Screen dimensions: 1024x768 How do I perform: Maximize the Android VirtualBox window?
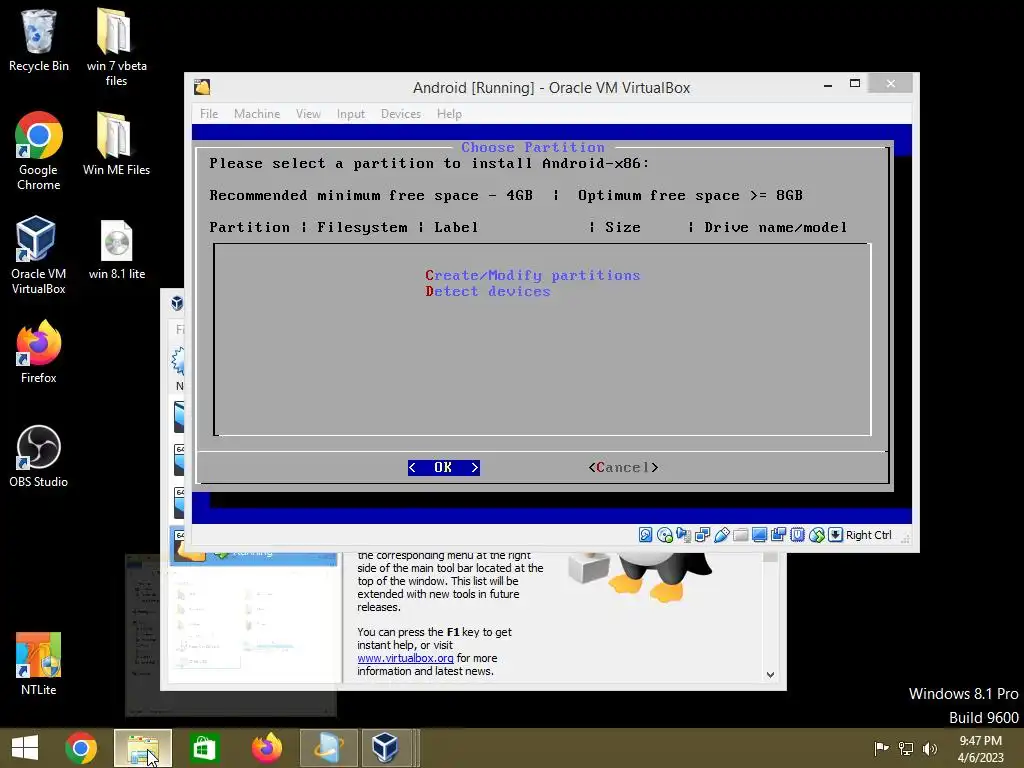pos(855,84)
